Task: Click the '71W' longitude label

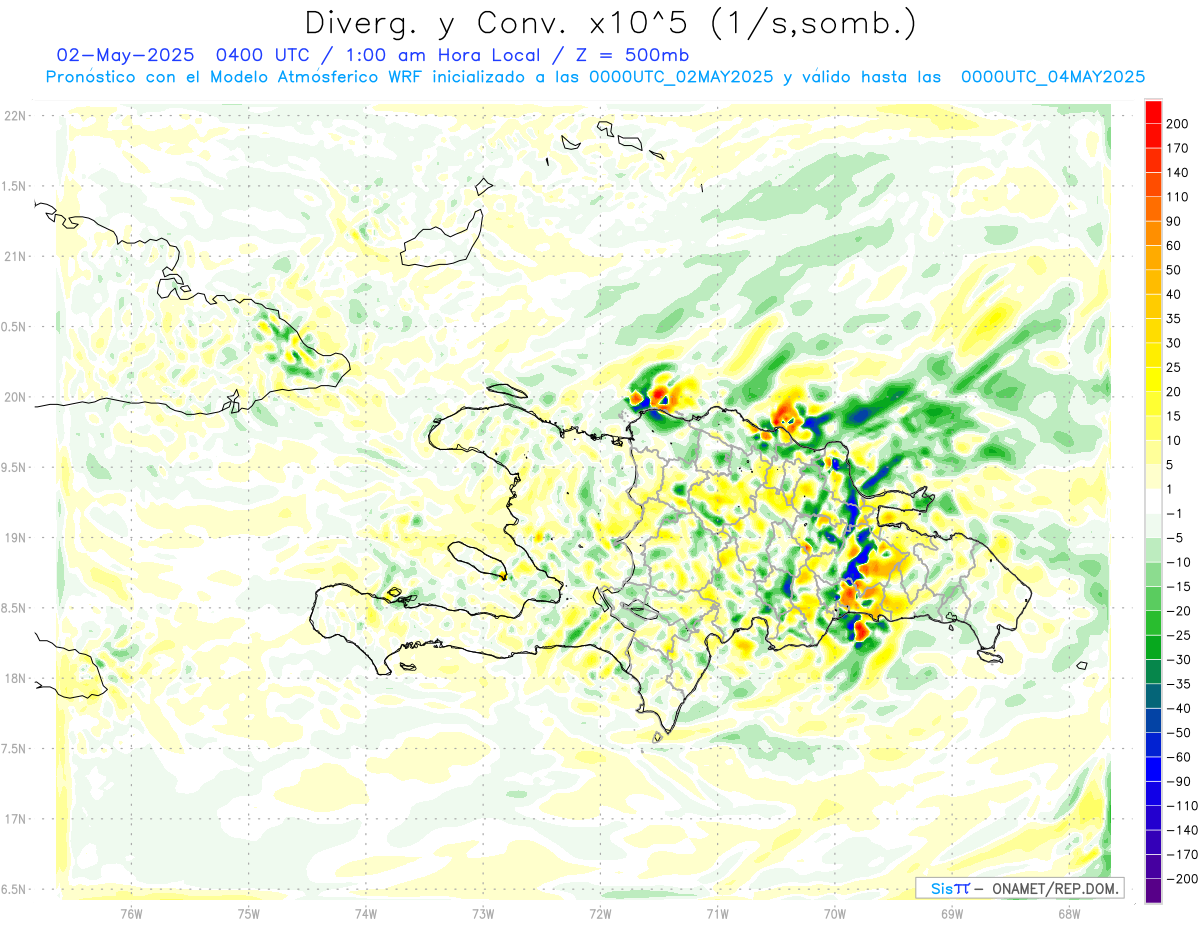Action: pyautogui.click(x=717, y=914)
